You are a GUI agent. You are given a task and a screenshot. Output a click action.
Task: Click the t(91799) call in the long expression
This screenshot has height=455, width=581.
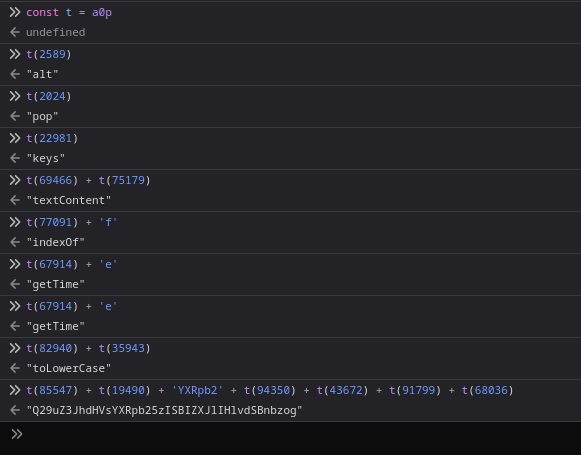click(415, 390)
